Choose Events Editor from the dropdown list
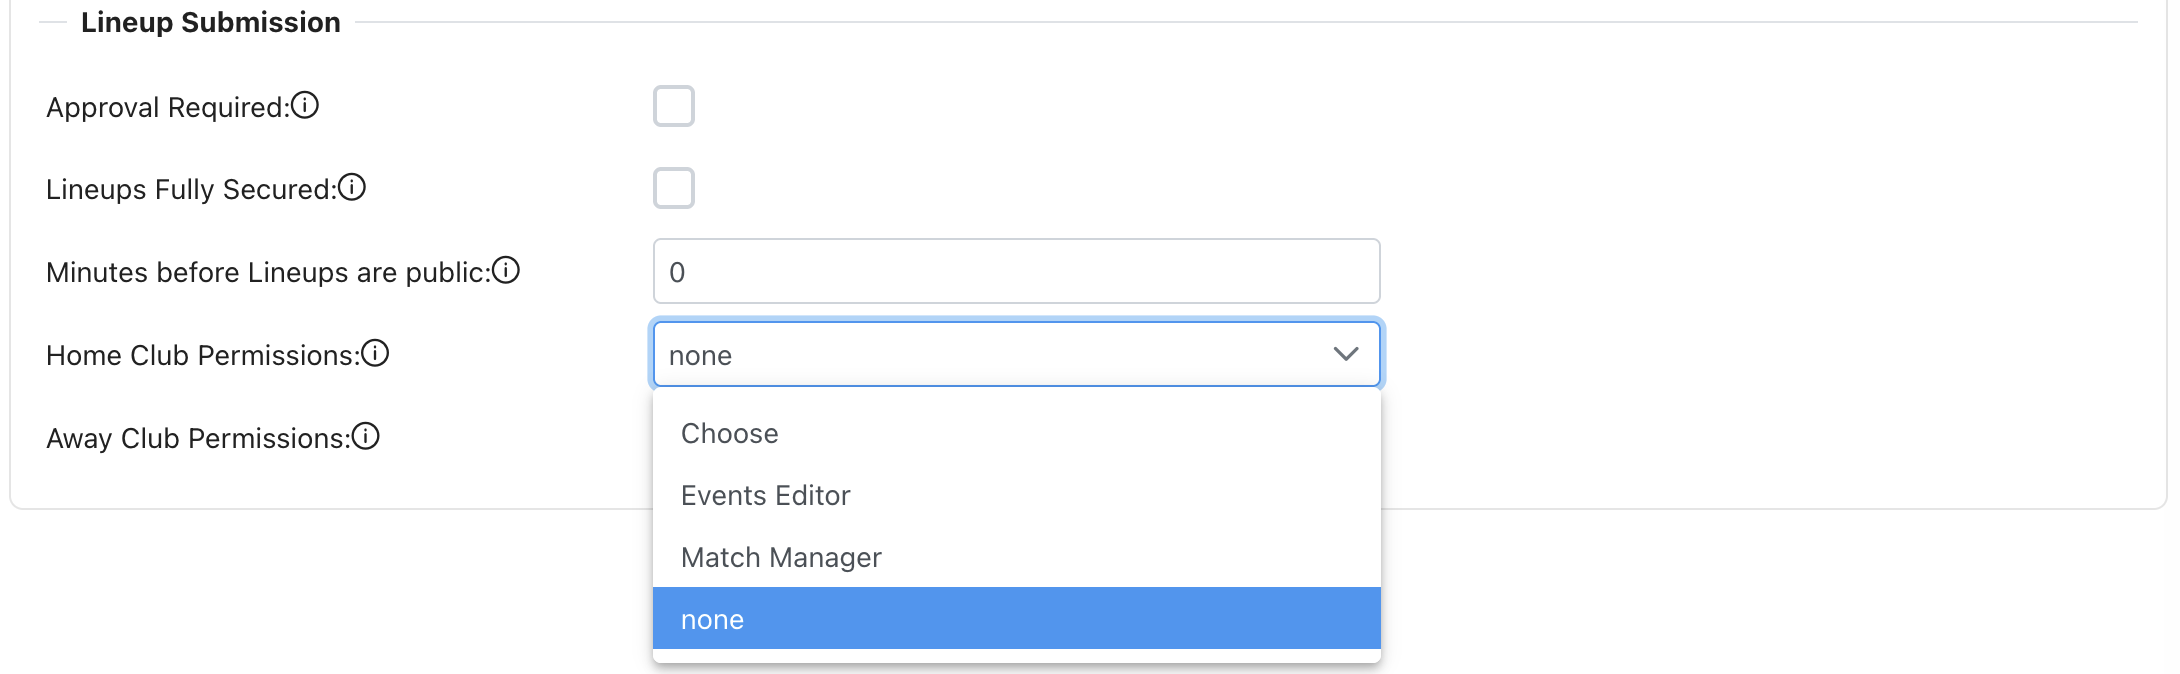The image size is (2180, 674). 765,495
